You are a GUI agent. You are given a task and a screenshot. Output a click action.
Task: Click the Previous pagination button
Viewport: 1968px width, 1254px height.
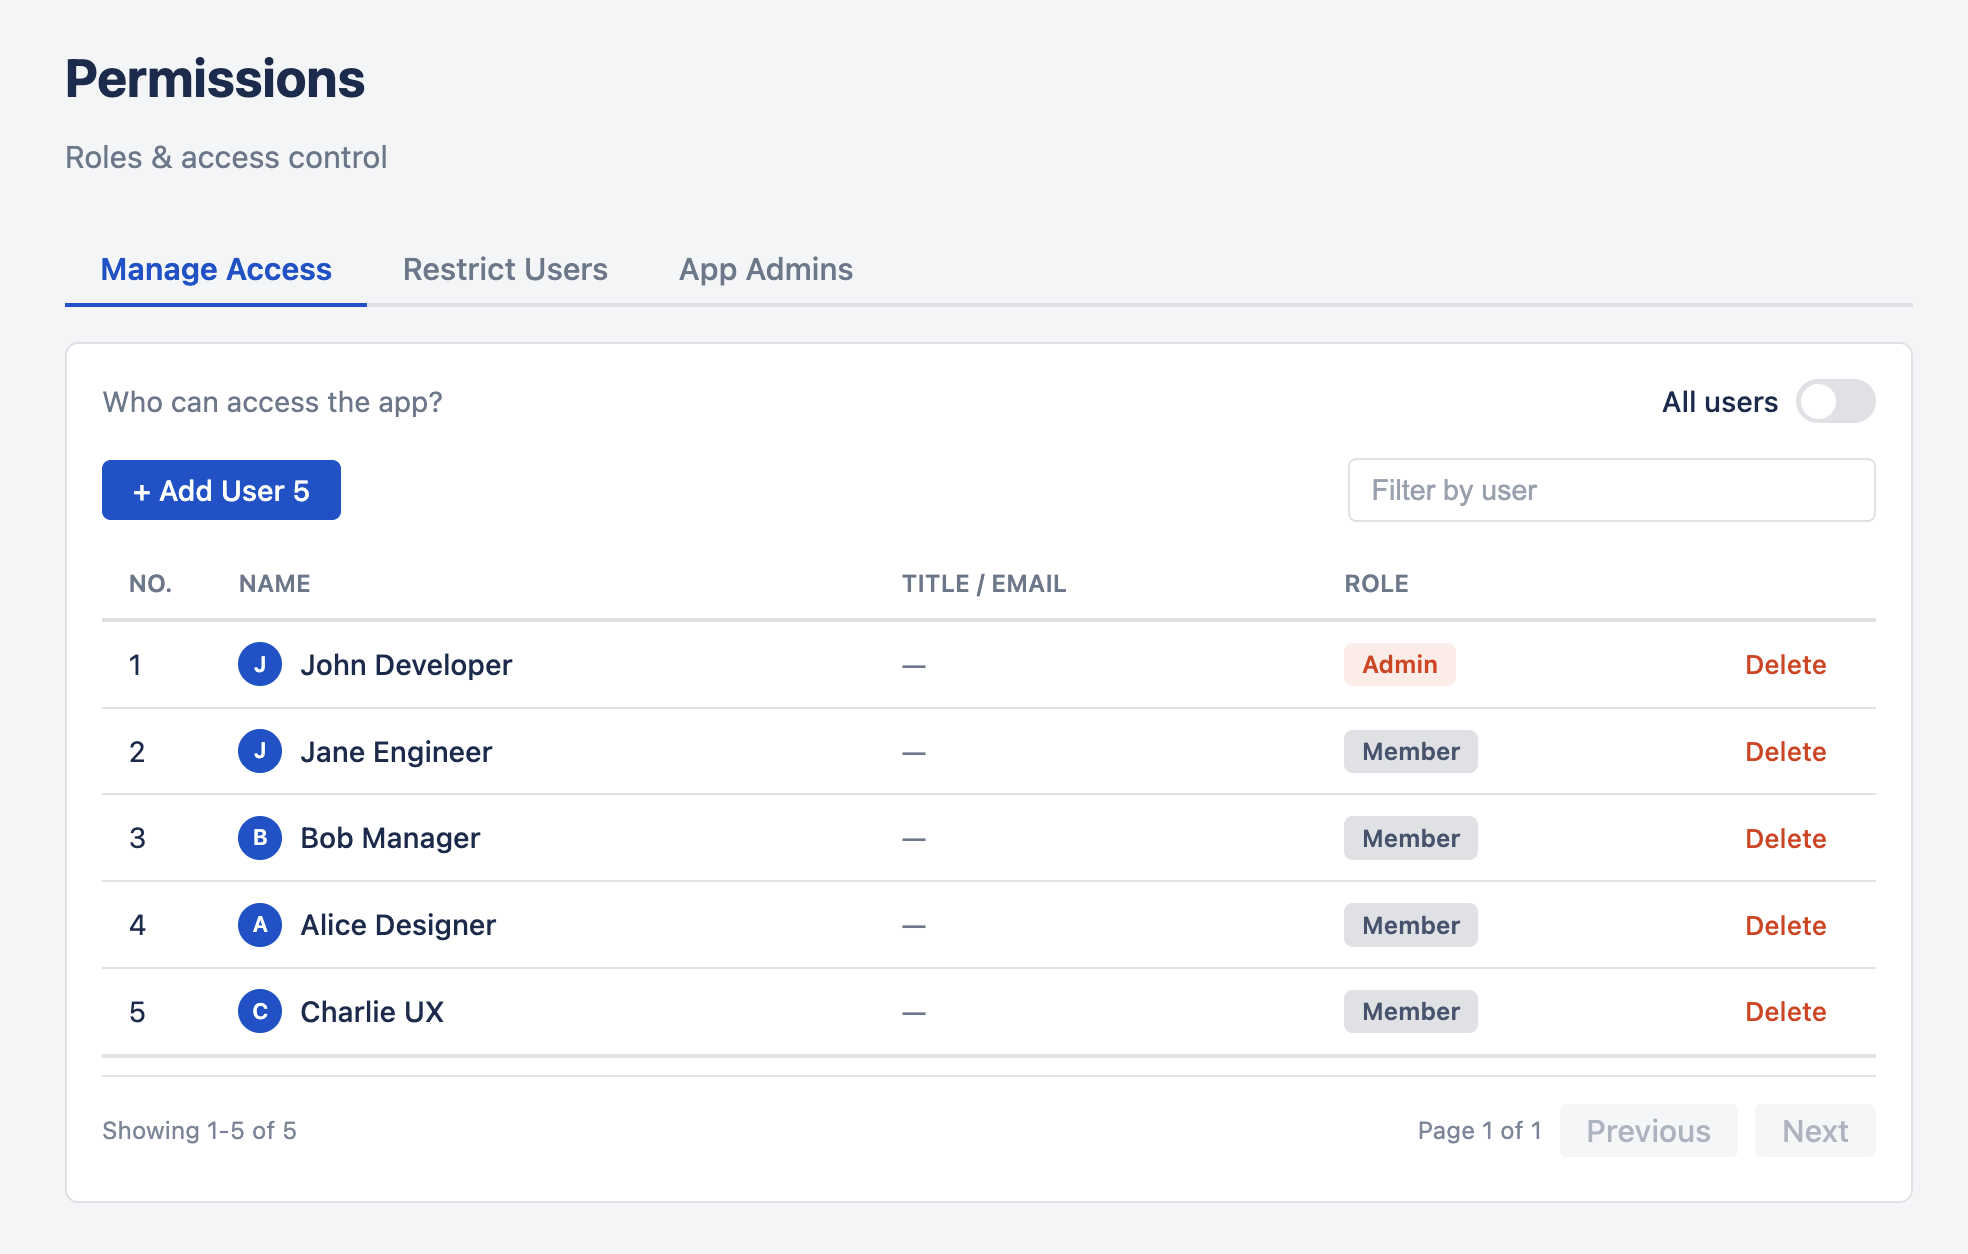(x=1648, y=1130)
